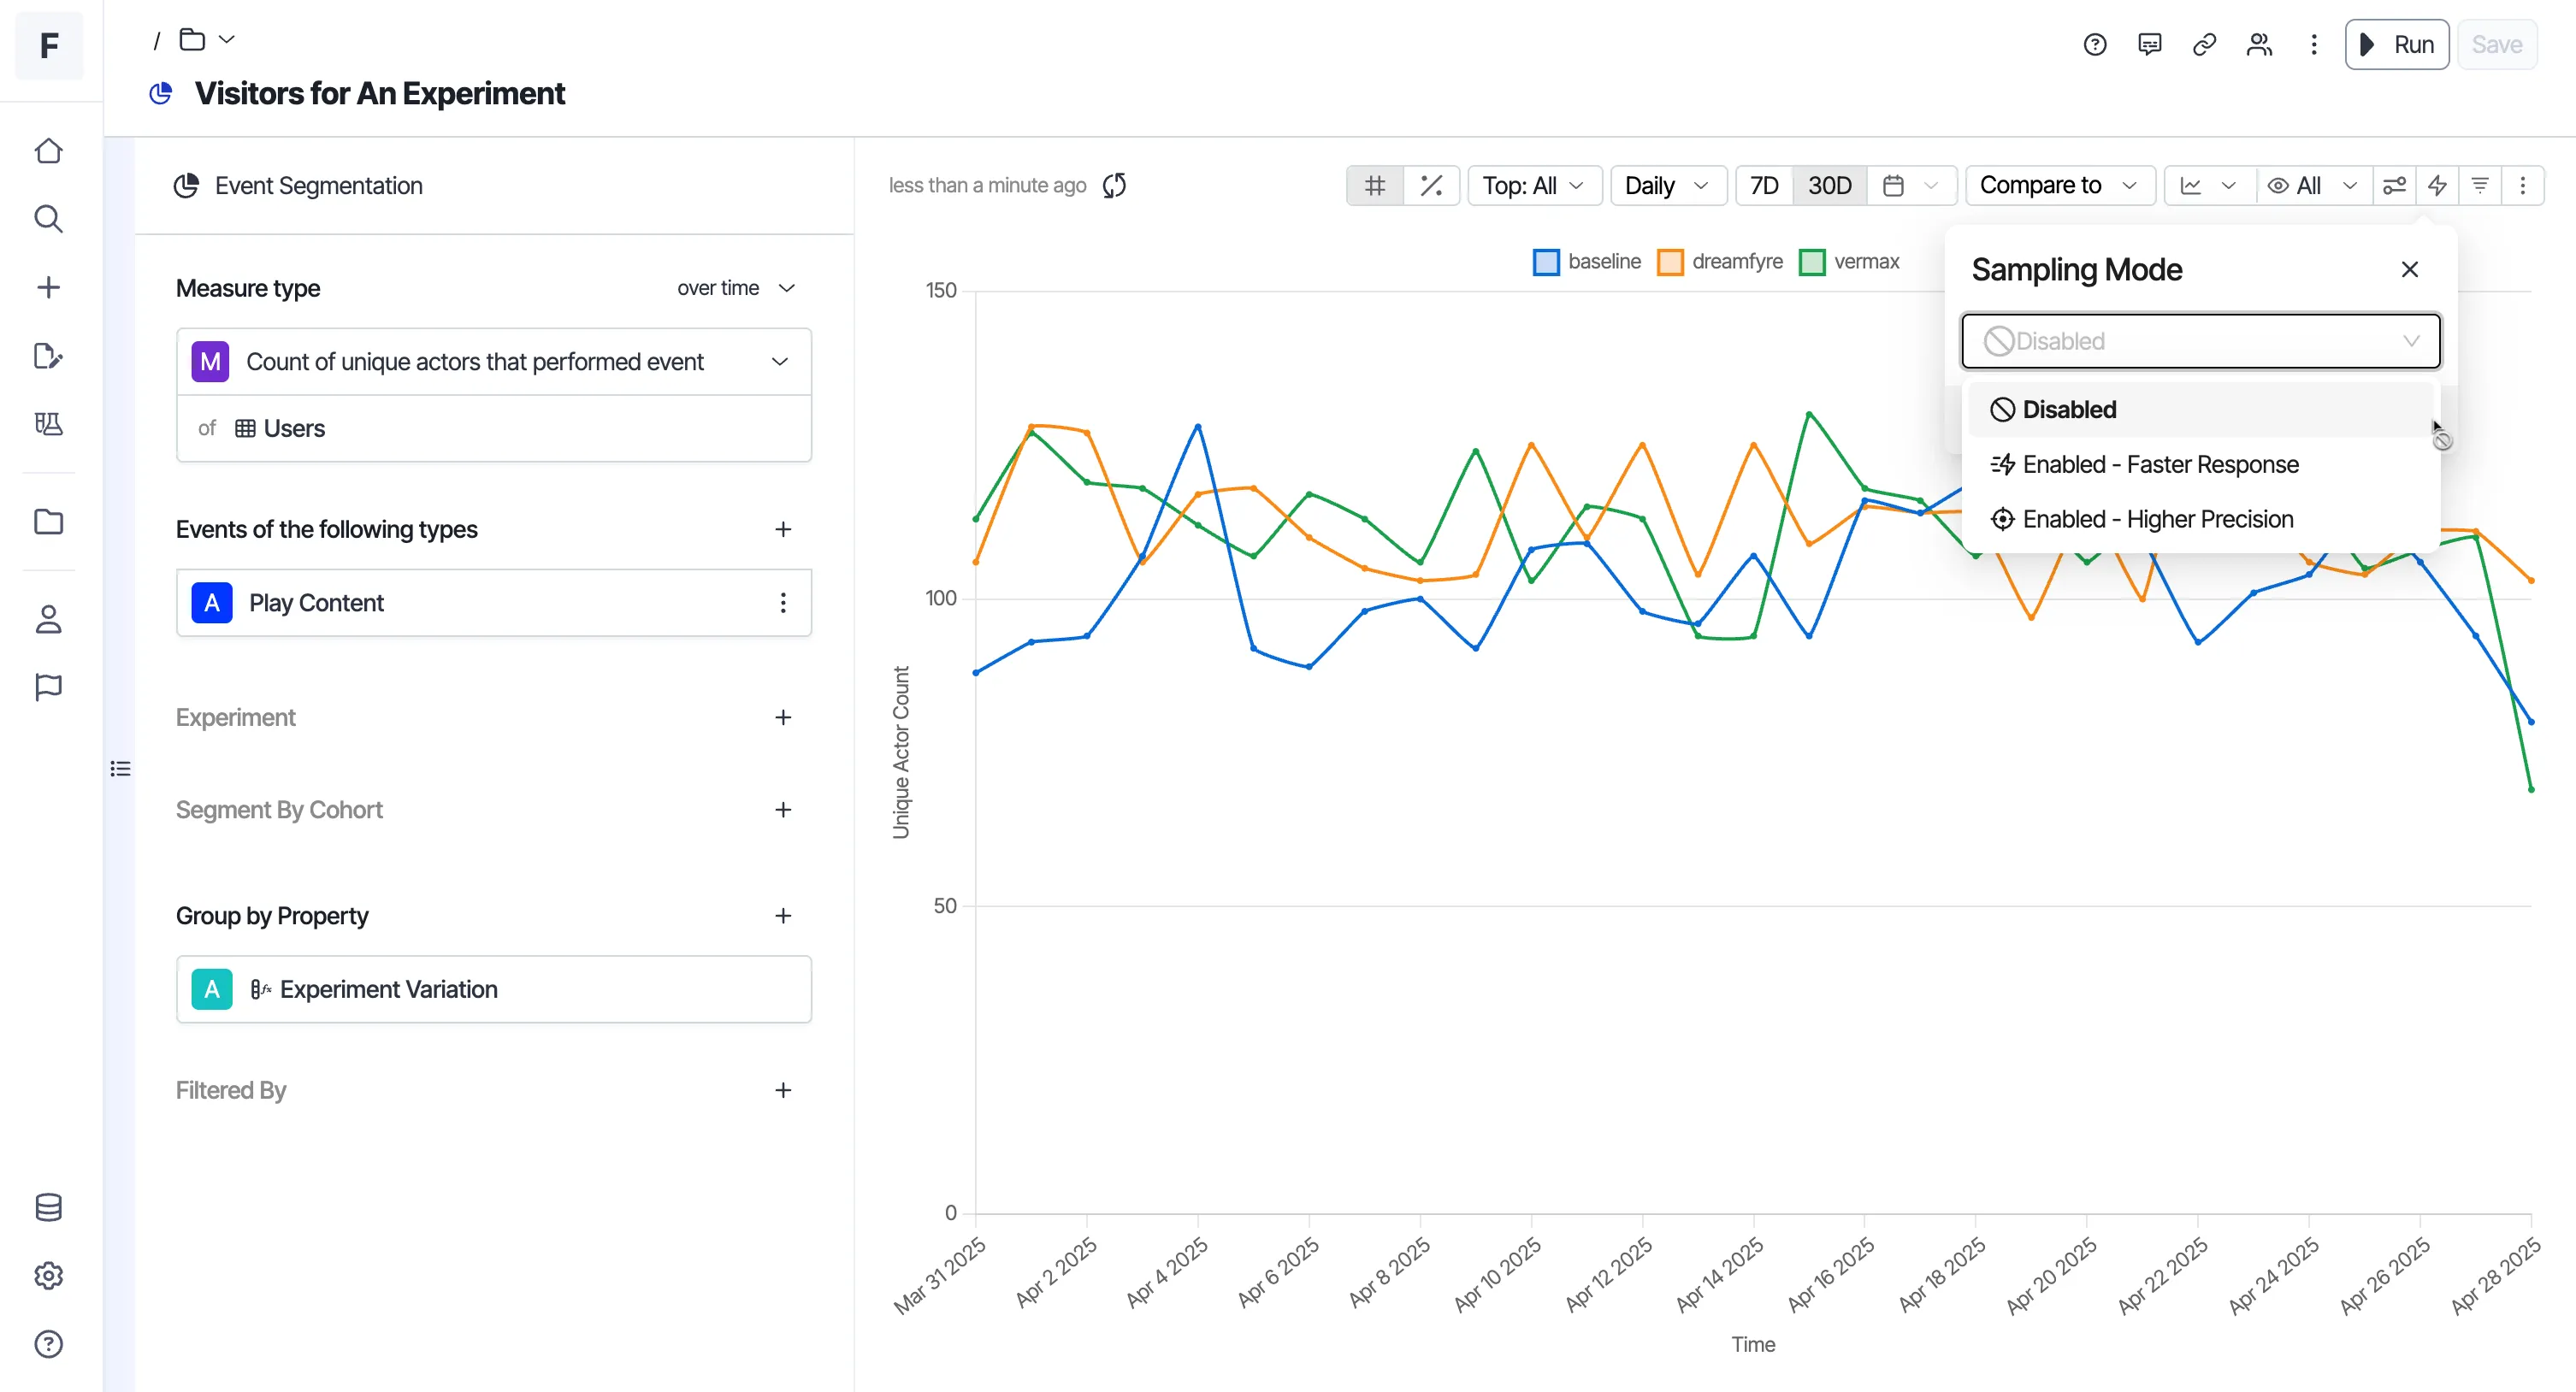
Task: Open the Daily granularity dropdown
Action: pyautogui.click(x=1668, y=186)
